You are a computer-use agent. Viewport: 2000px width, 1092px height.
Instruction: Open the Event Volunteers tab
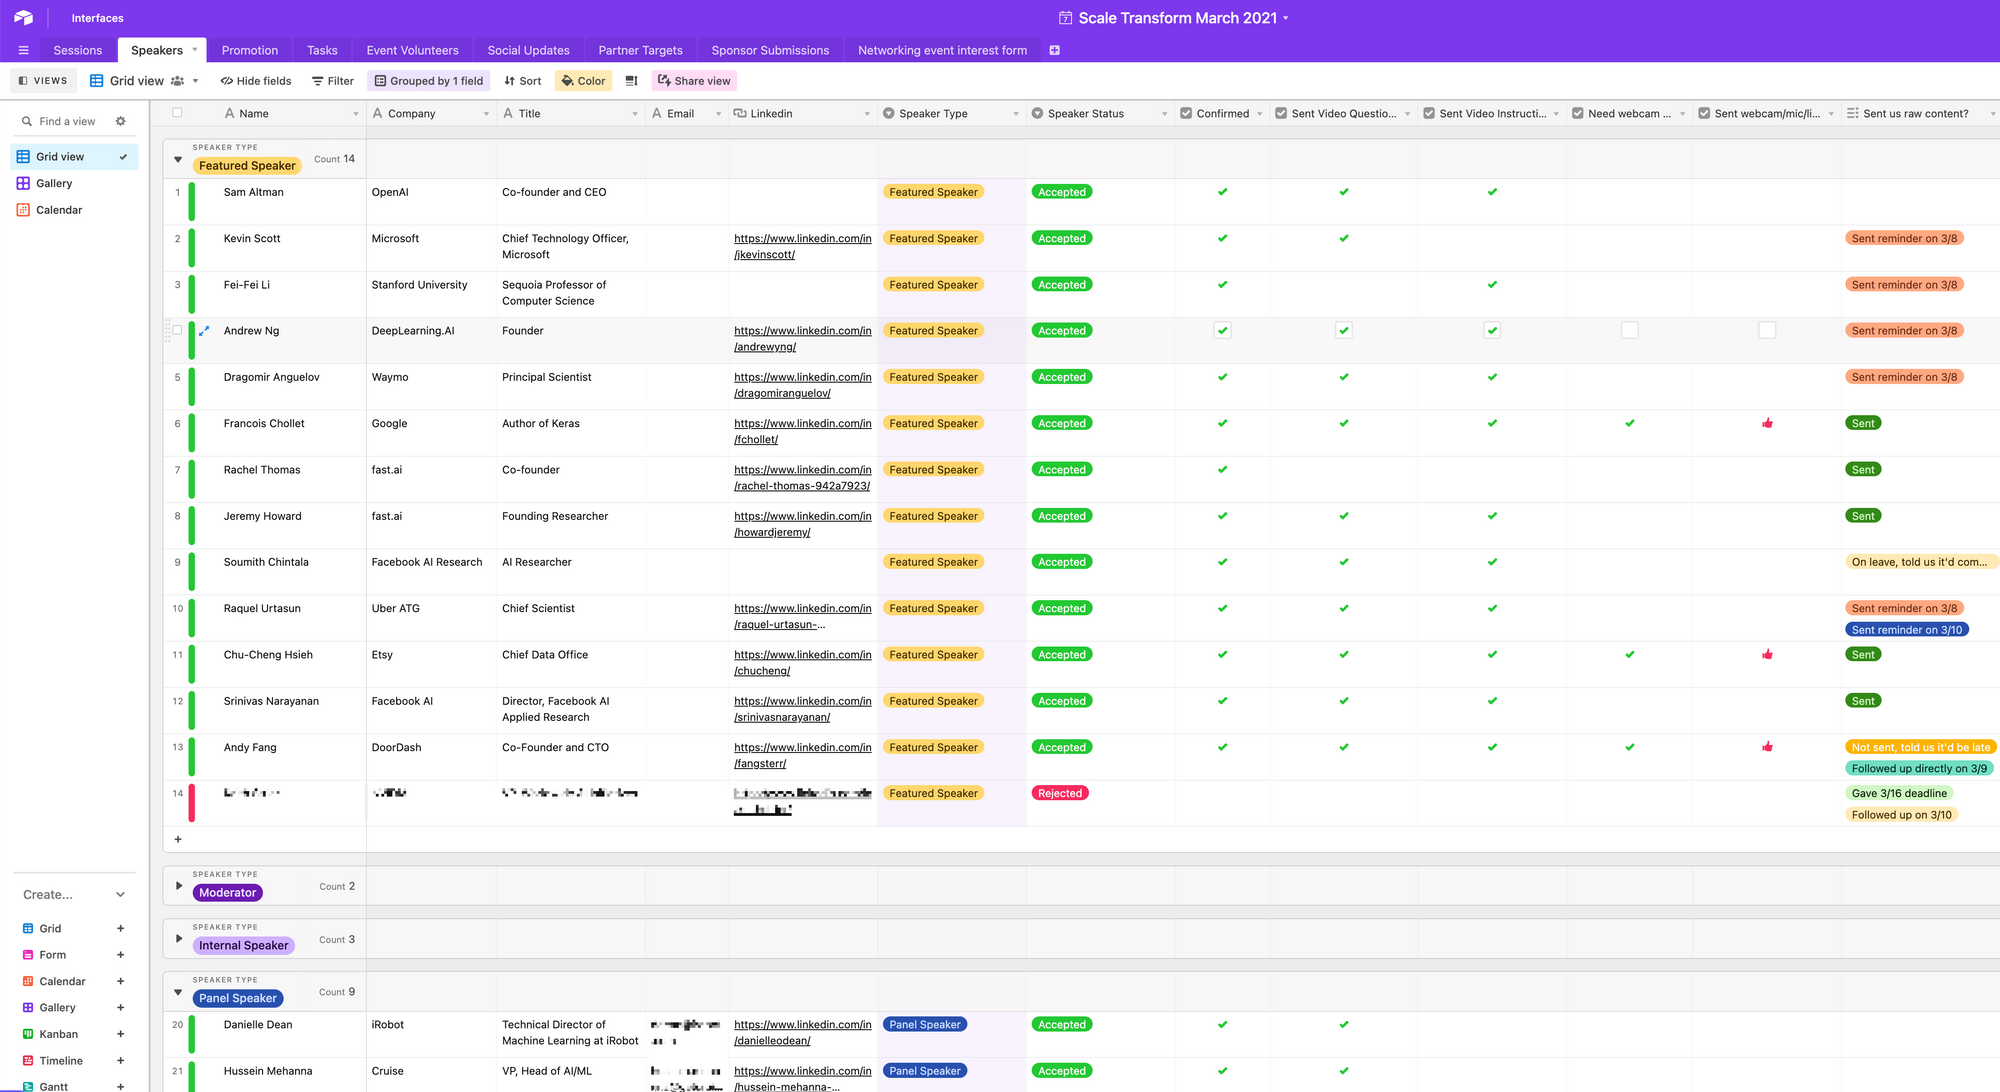[x=412, y=50]
